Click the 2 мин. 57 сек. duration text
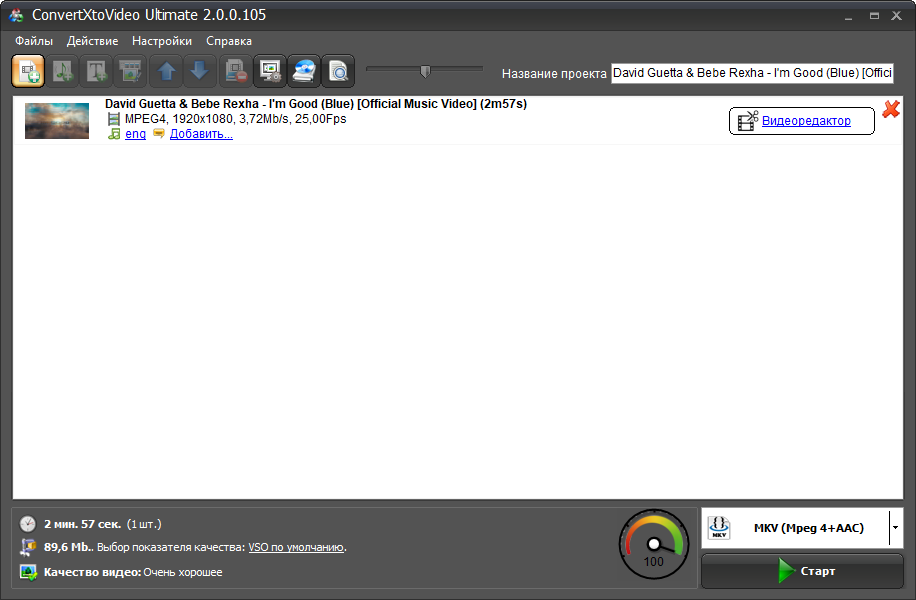916x600 pixels. tap(82, 524)
